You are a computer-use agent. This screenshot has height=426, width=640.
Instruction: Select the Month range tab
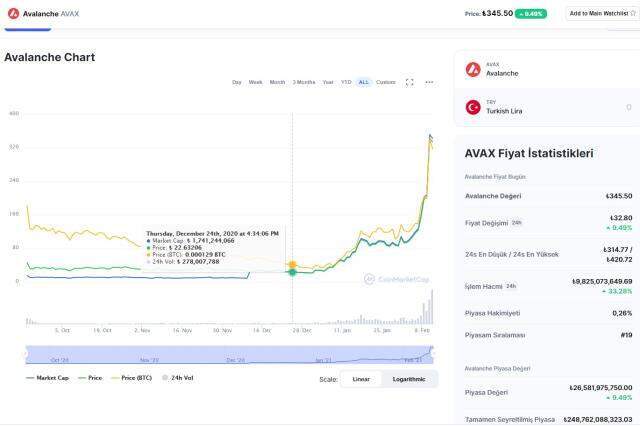[x=277, y=82]
